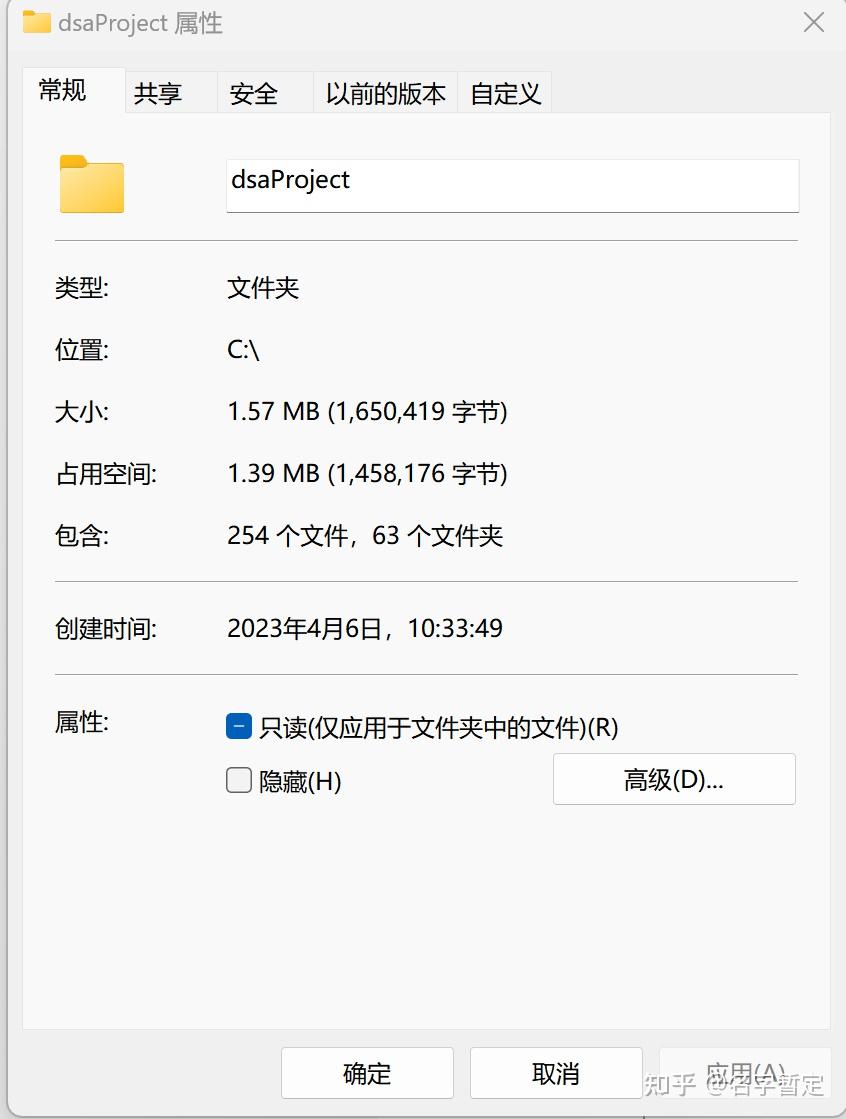The image size is (846, 1119).
Task: Stay on the 常规 (General) tab
Action: pos(60,90)
